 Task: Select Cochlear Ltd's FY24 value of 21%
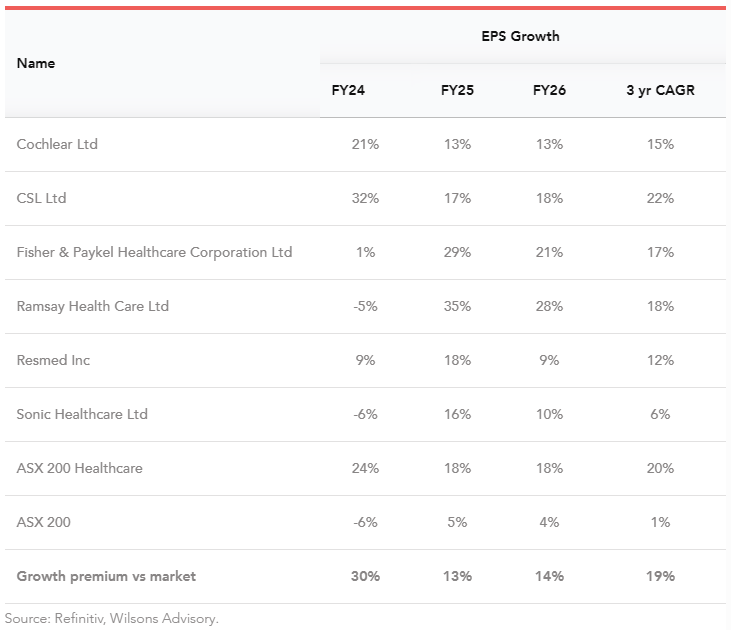(x=365, y=144)
